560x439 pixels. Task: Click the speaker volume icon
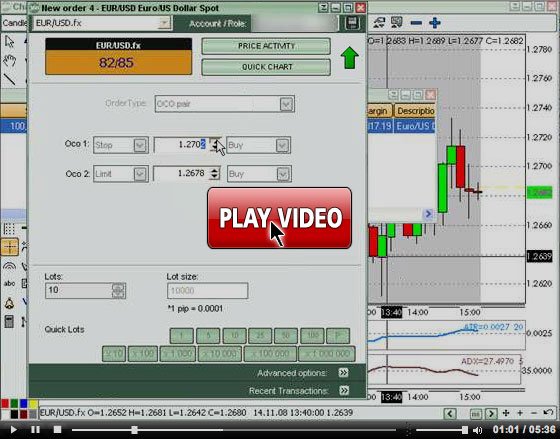[477, 430]
